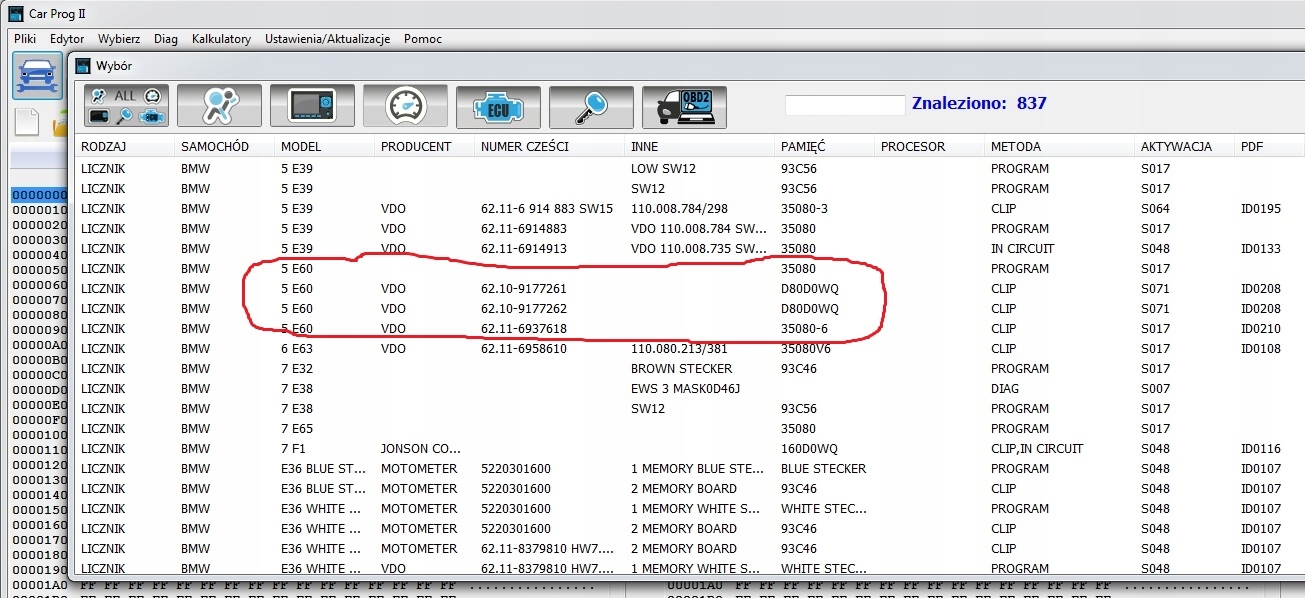The width and height of the screenshot is (1305, 598).
Task: Choose the OBD2 laptop category filter
Action: point(684,105)
